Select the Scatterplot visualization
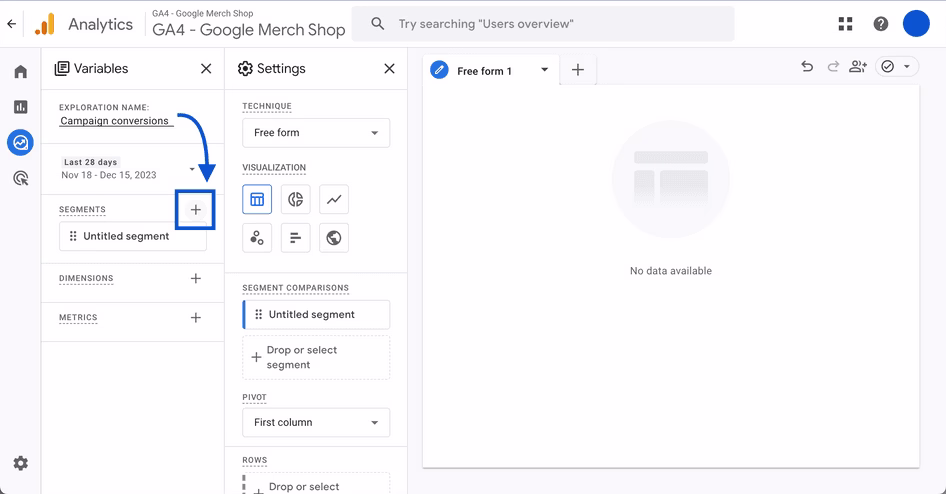This screenshot has width=946, height=494. [x=257, y=238]
